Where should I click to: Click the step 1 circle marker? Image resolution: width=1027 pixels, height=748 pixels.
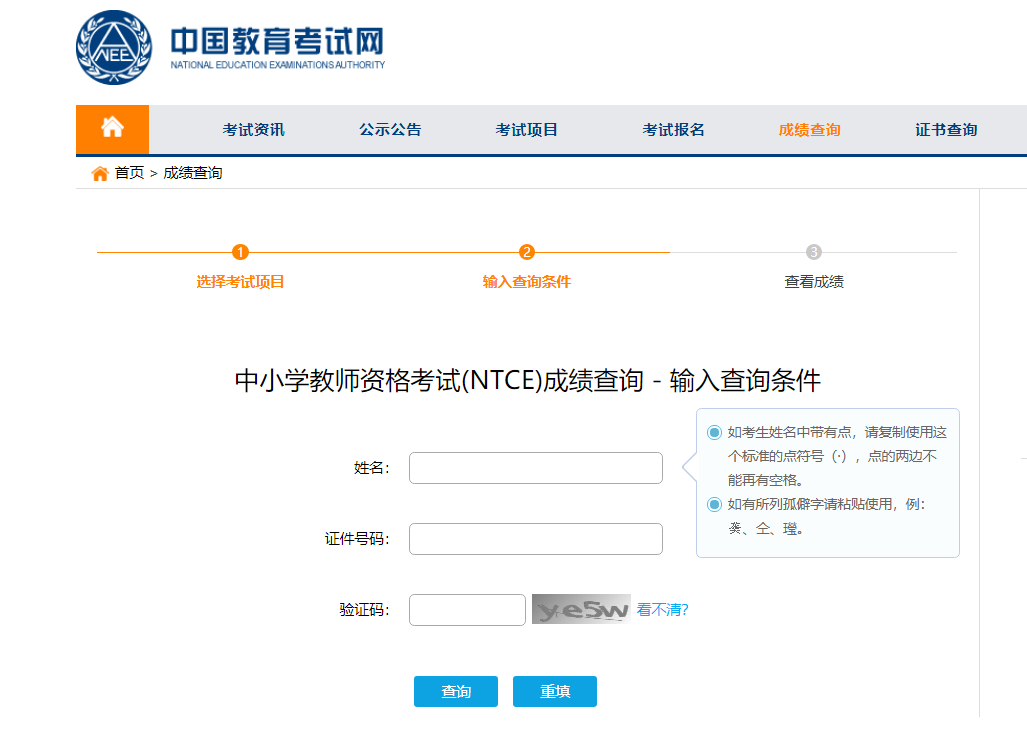(240, 252)
